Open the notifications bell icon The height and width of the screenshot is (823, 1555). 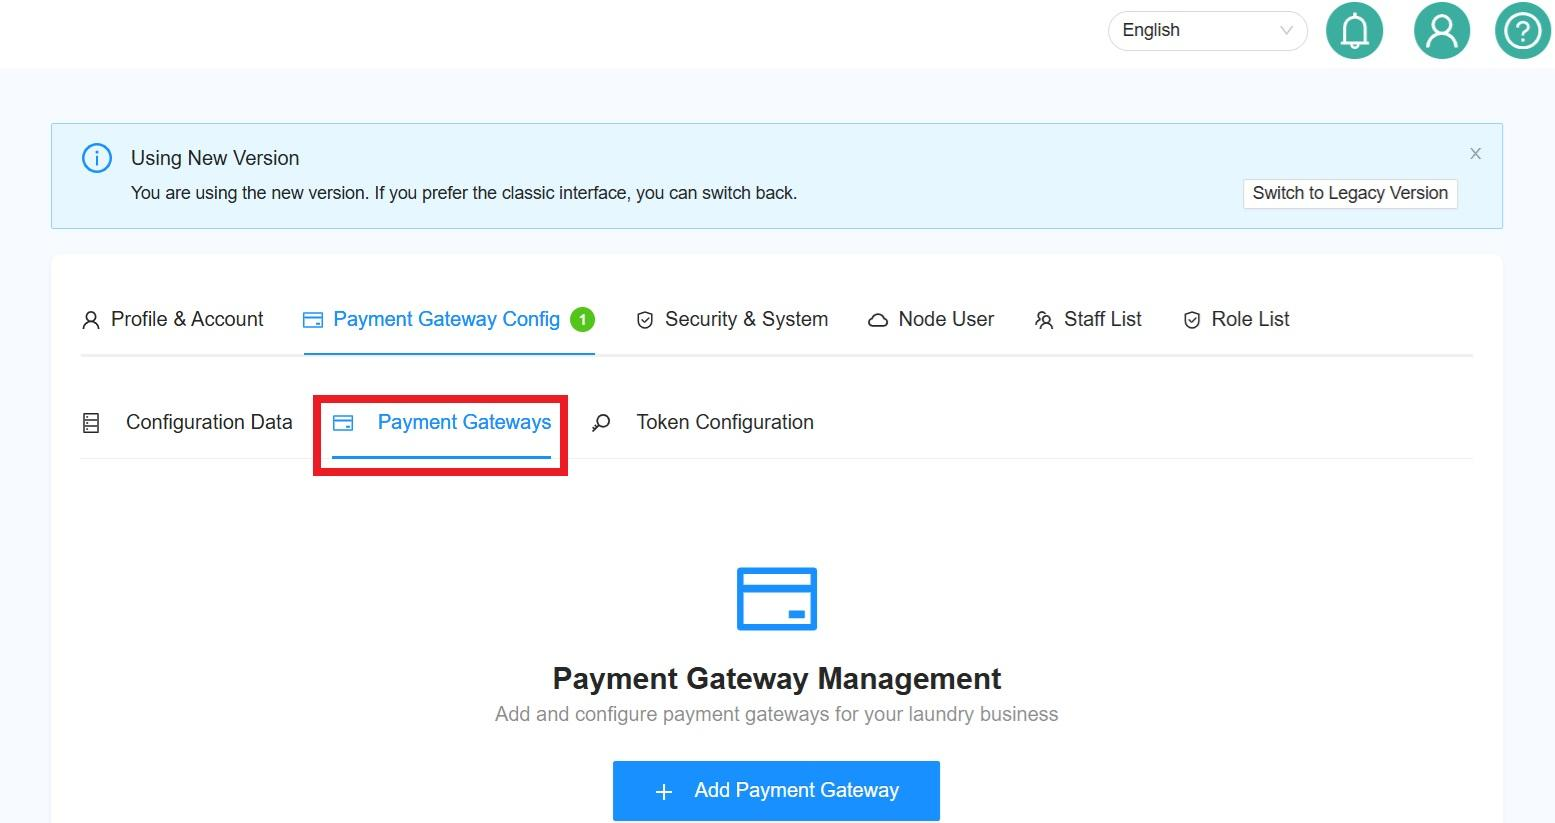(x=1354, y=31)
